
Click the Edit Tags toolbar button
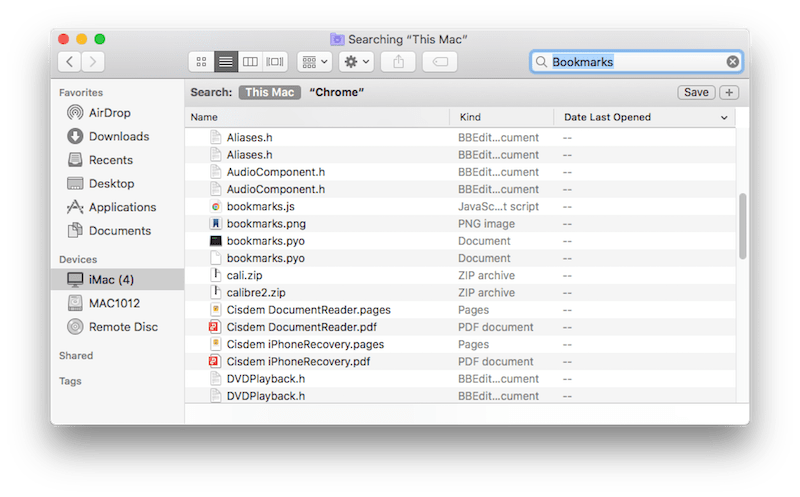440,62
